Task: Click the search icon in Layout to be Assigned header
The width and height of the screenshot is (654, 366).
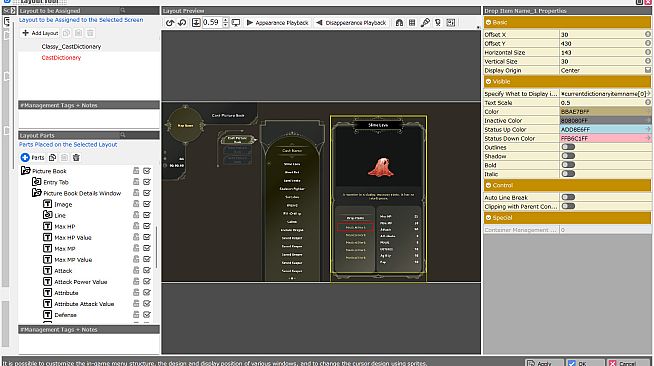Action: 123,10
